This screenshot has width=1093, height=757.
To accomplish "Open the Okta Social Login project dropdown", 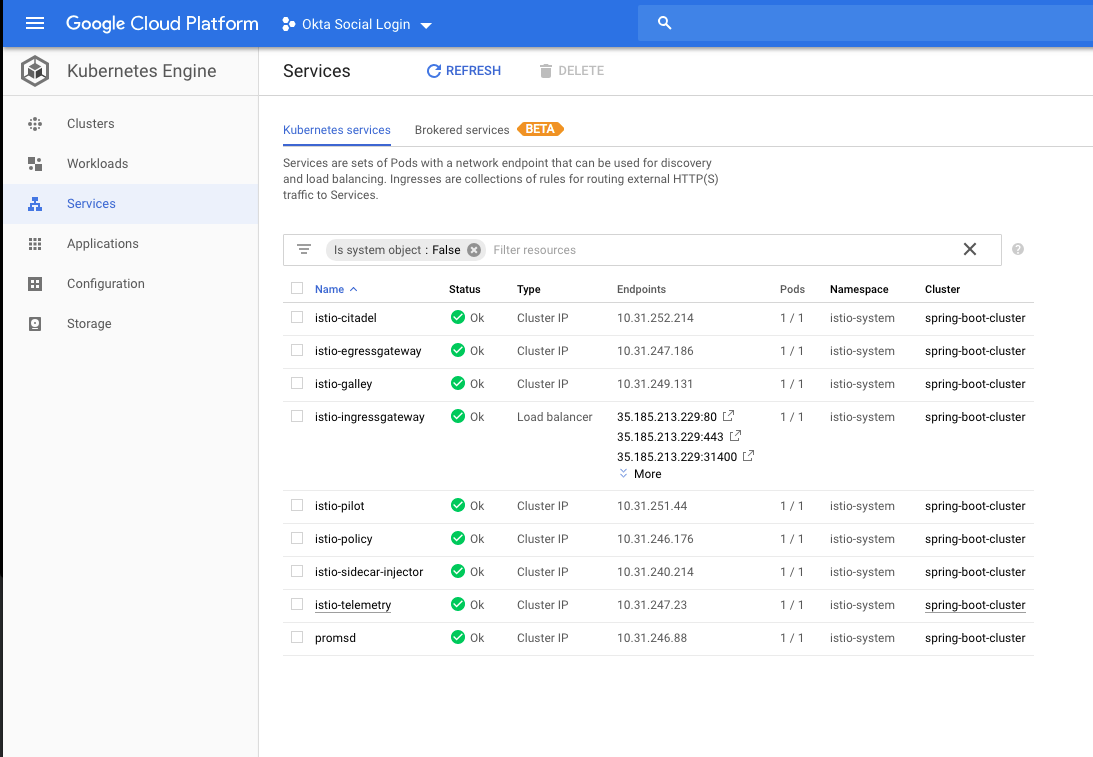I will click(x=356, y=24).
